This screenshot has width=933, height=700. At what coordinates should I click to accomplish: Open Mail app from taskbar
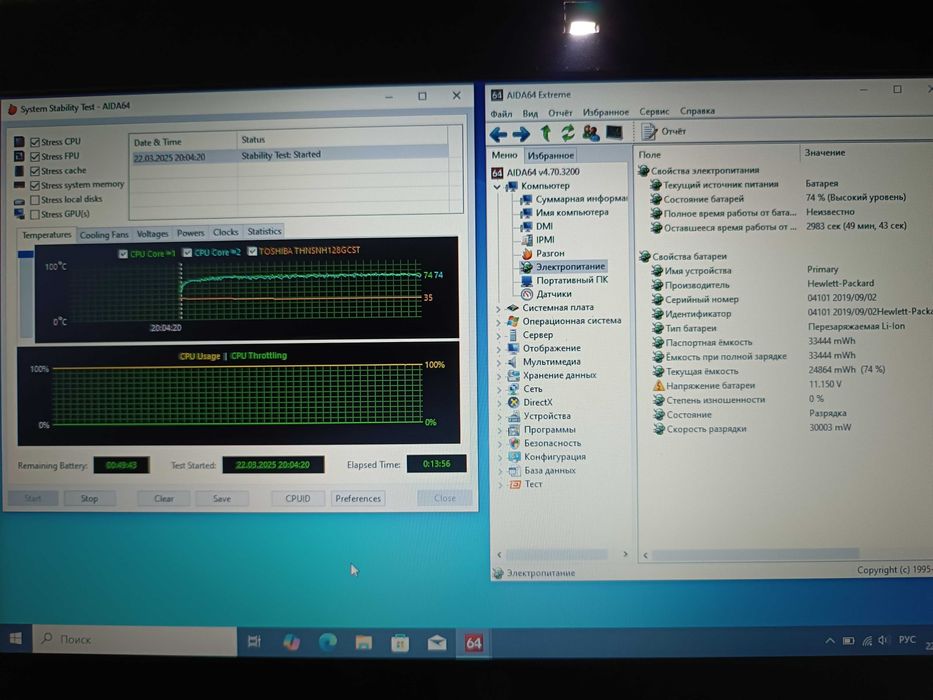pyautogui.click(x=437, y=643)
